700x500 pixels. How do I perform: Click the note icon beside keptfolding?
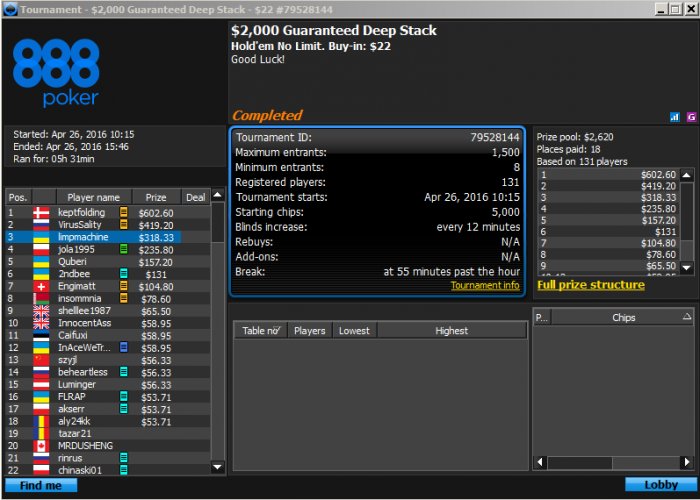pyautogui.click(x=124, y=213)
